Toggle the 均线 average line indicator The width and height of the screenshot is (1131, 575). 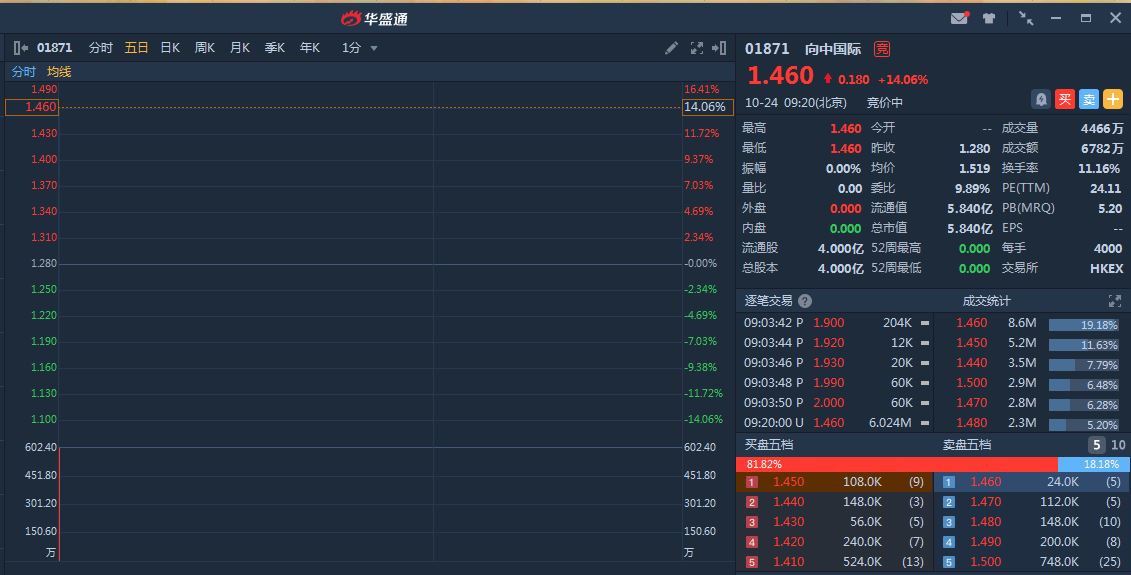click(59, 72)
